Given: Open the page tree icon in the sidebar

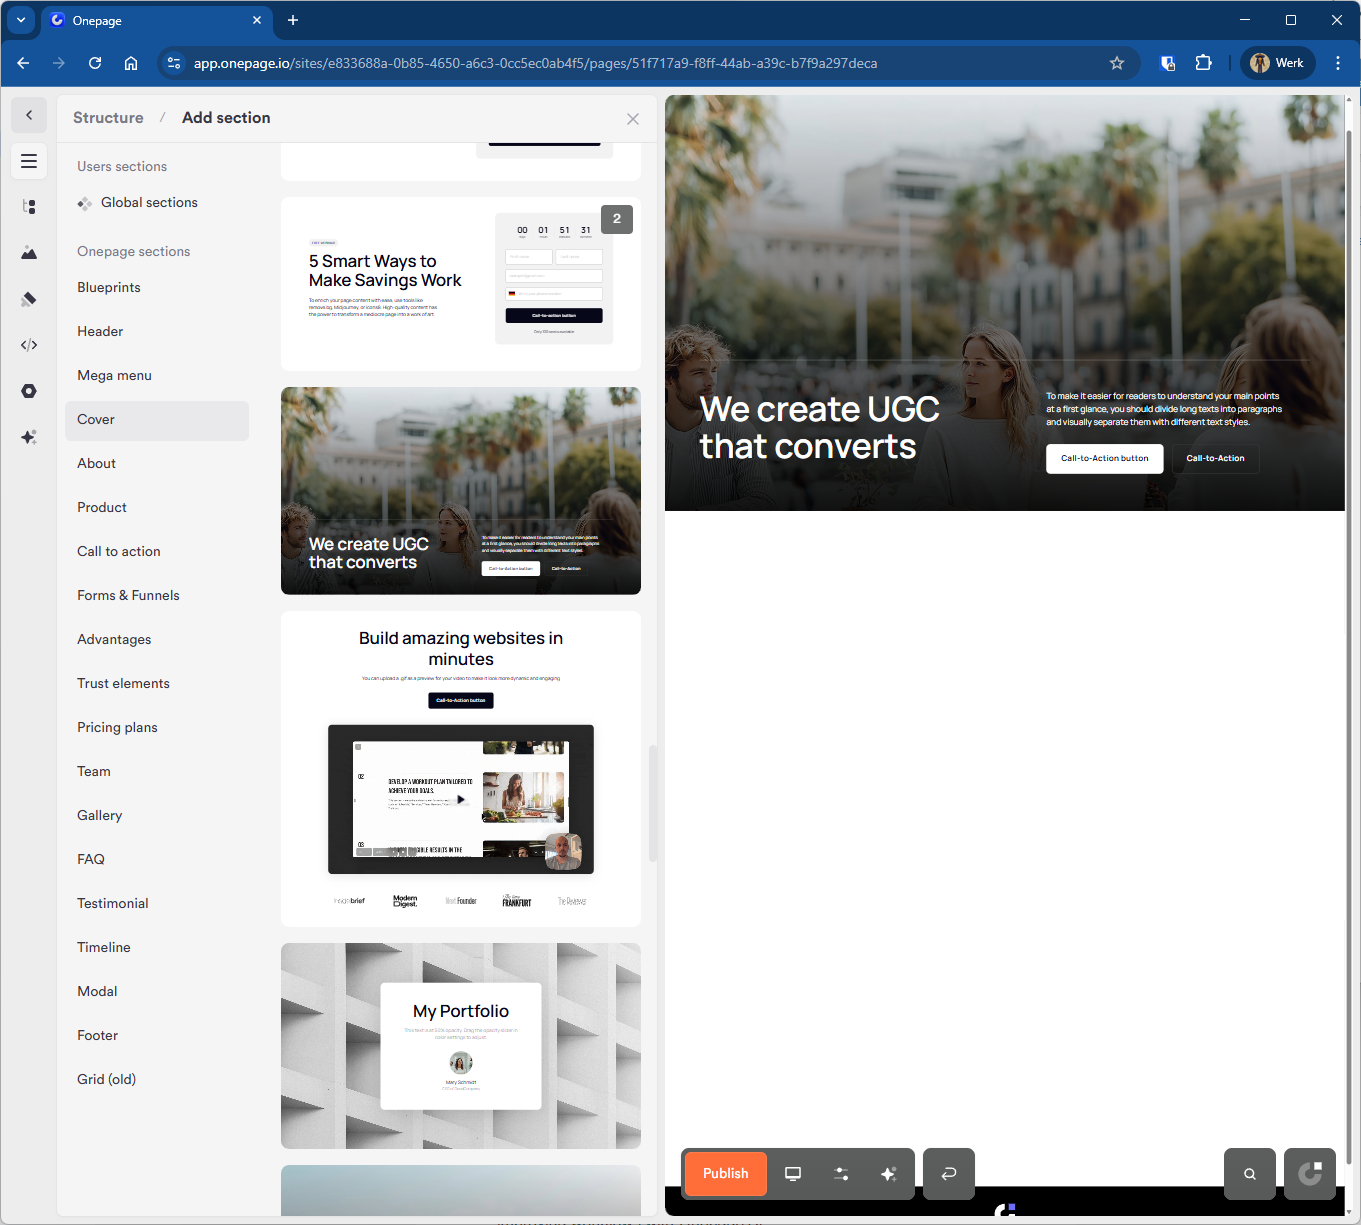Looking at the screenshot, I should pyautogui.click(x=29, y=207).
